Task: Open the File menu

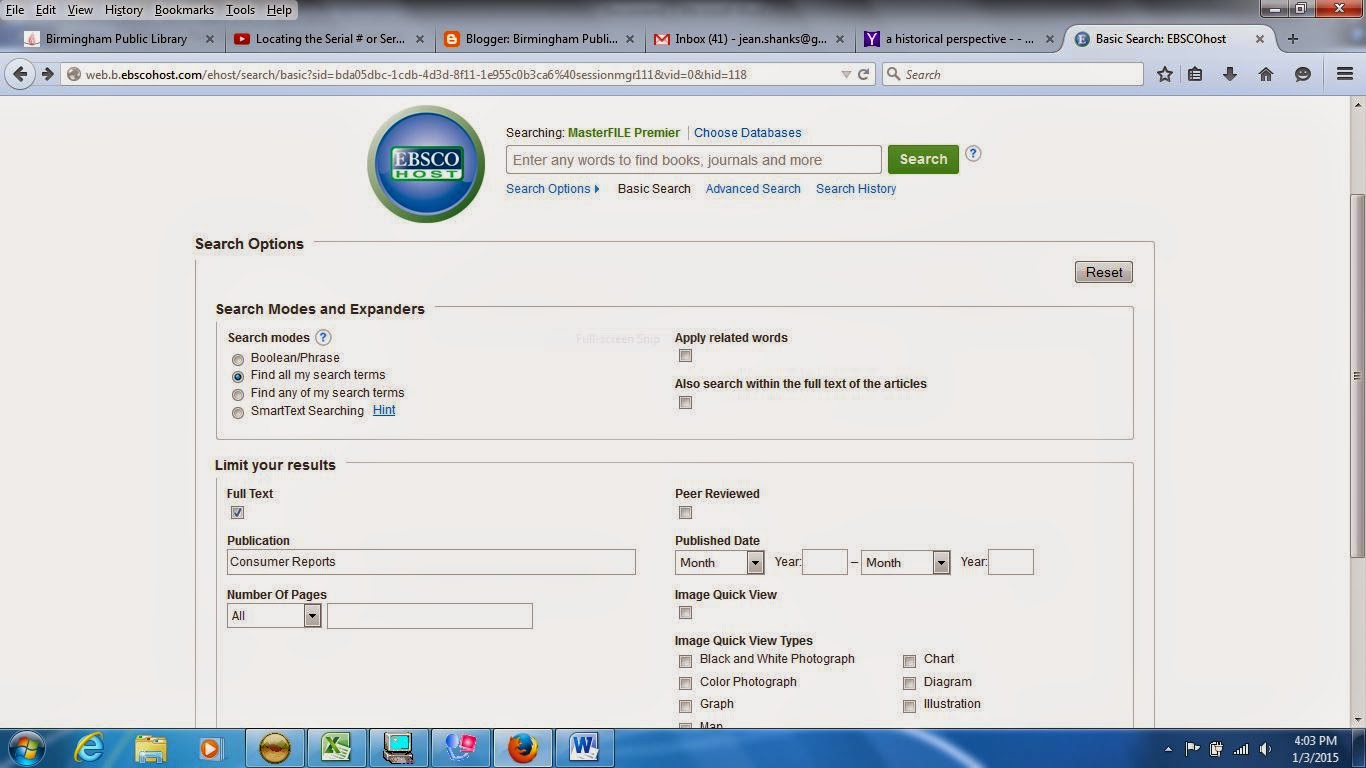Action: (15, 10)
